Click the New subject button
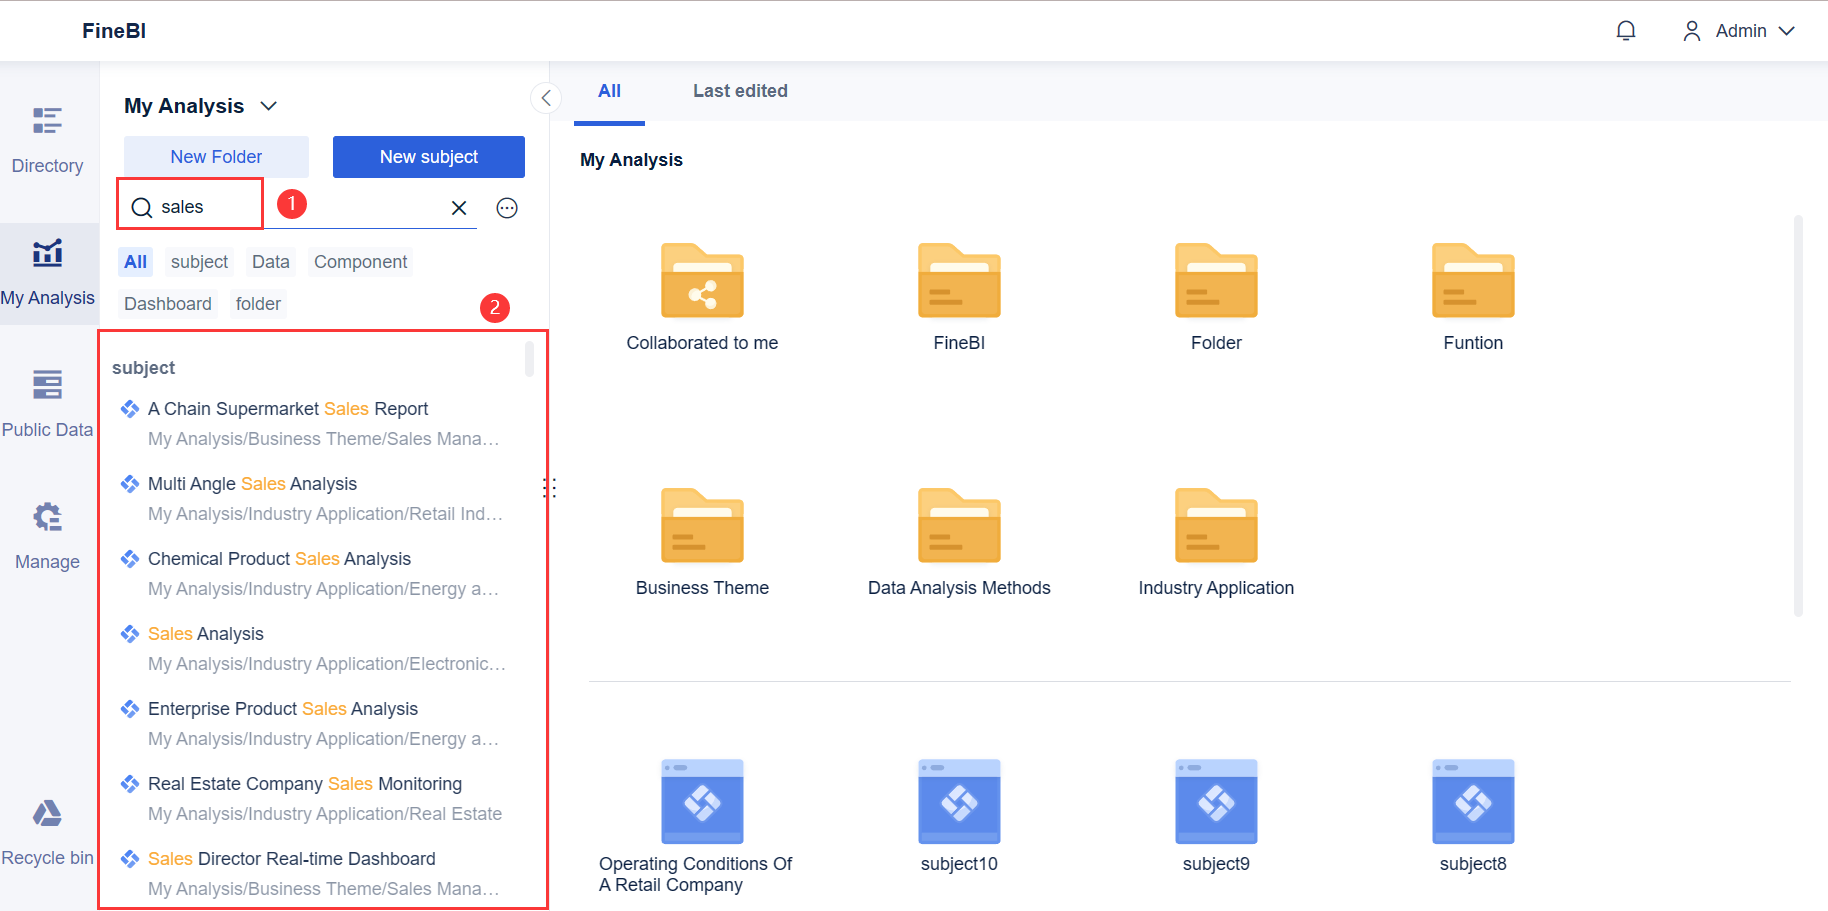Viewport: 1828px width, 911px height. [x=428, y=156]
